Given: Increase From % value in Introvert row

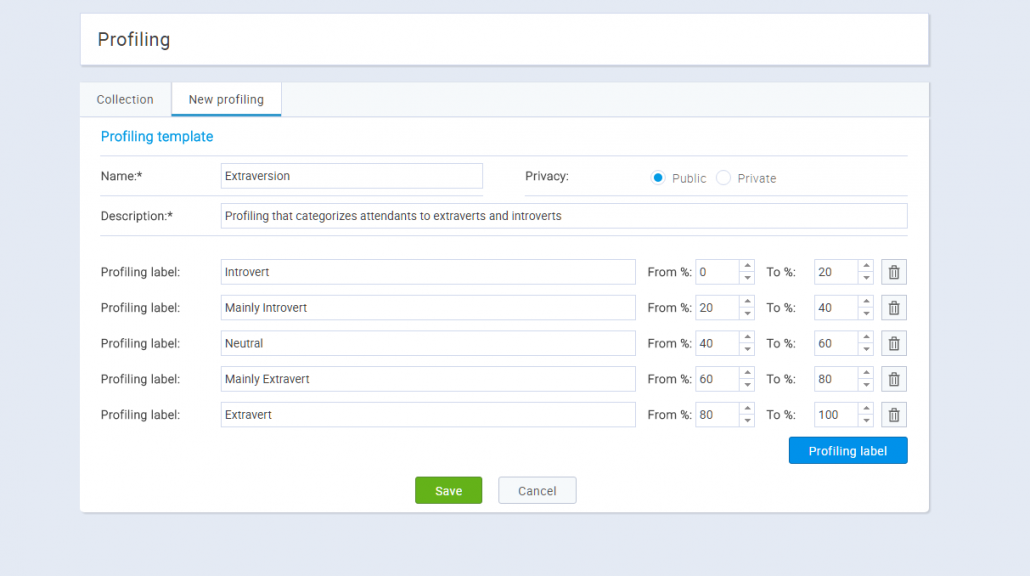Looking at the screenshot, I should pos(747,266).
